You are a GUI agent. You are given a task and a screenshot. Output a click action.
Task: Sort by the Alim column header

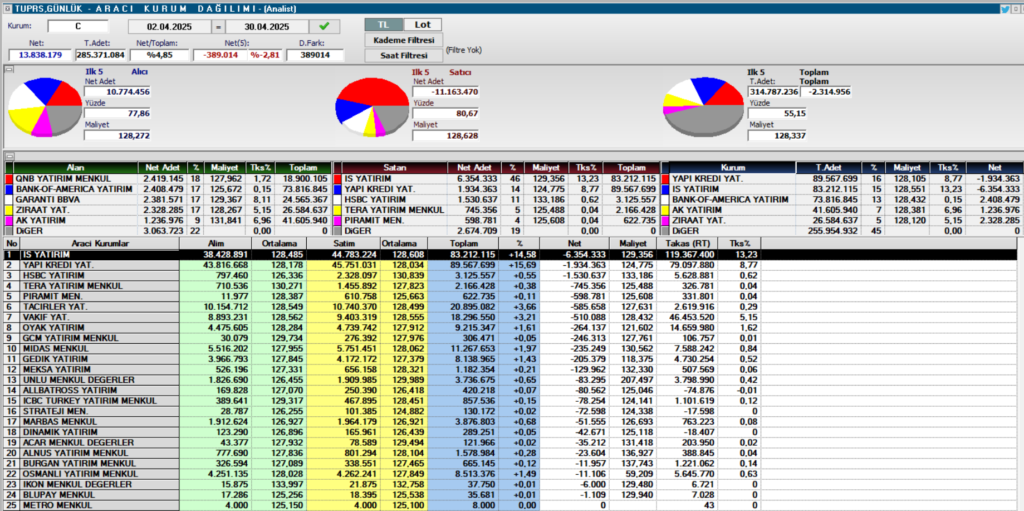[x=216, y=243]
